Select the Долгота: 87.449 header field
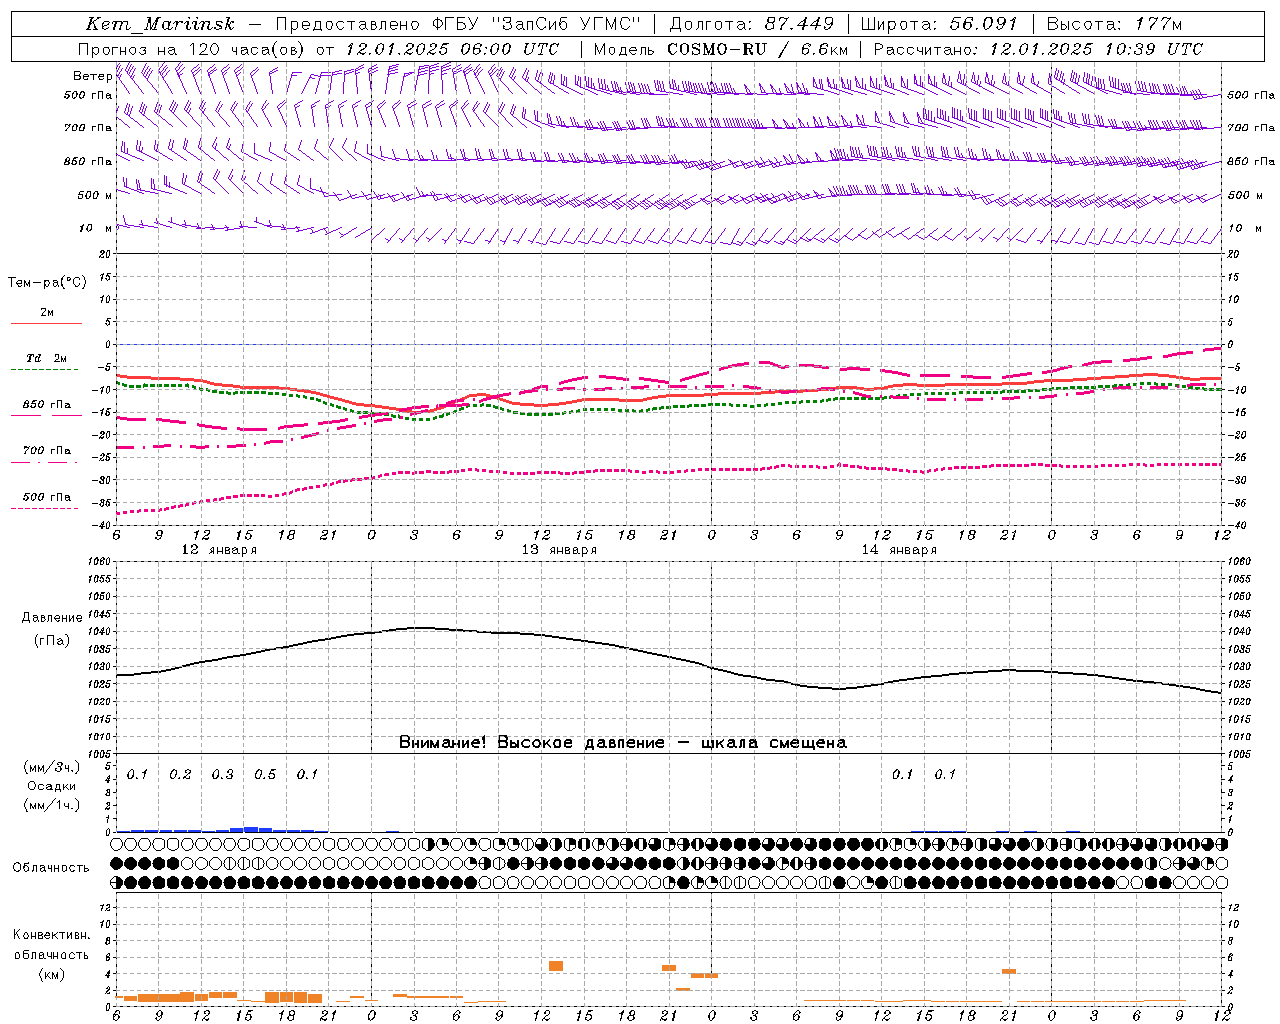1280x1024 pixels. click(751, 24)
